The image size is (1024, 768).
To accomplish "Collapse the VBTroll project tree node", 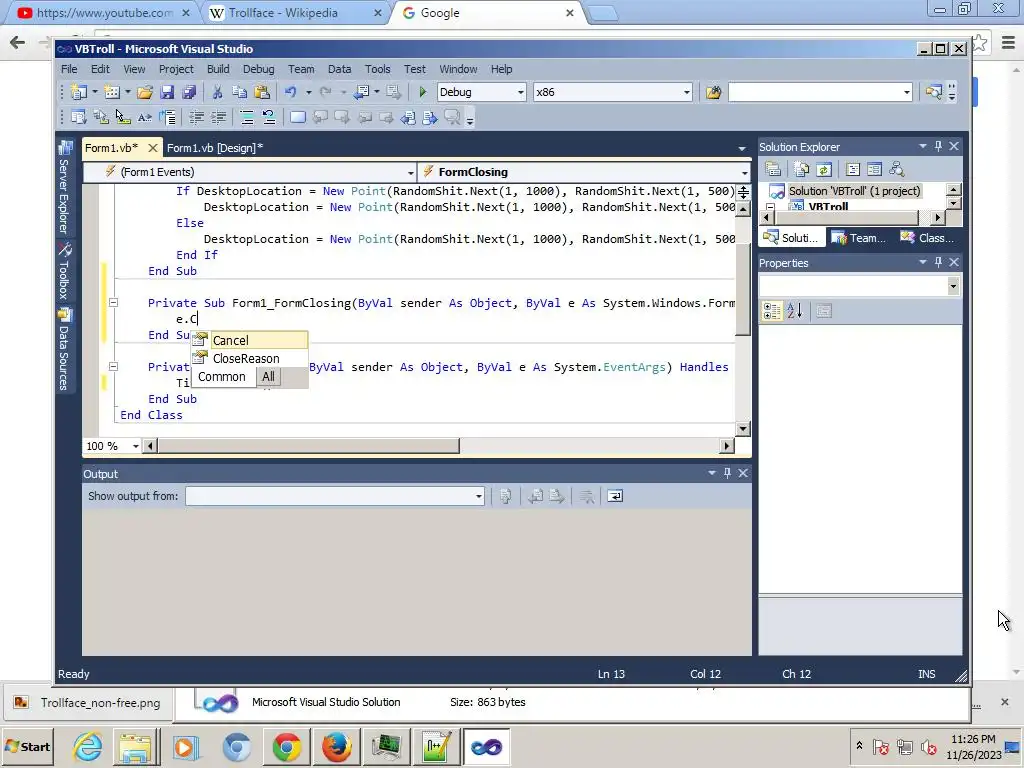I will tap(770, 207).
